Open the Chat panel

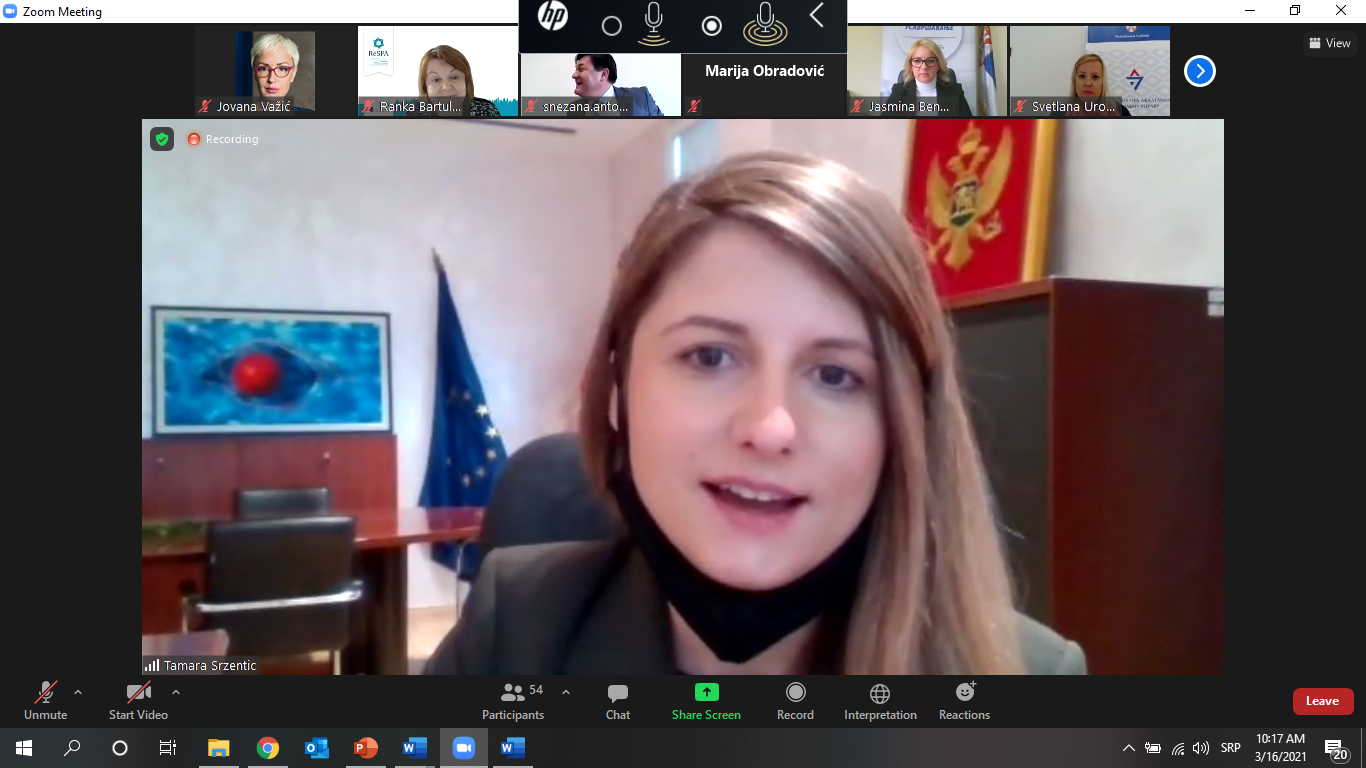[x=618, y=700]
